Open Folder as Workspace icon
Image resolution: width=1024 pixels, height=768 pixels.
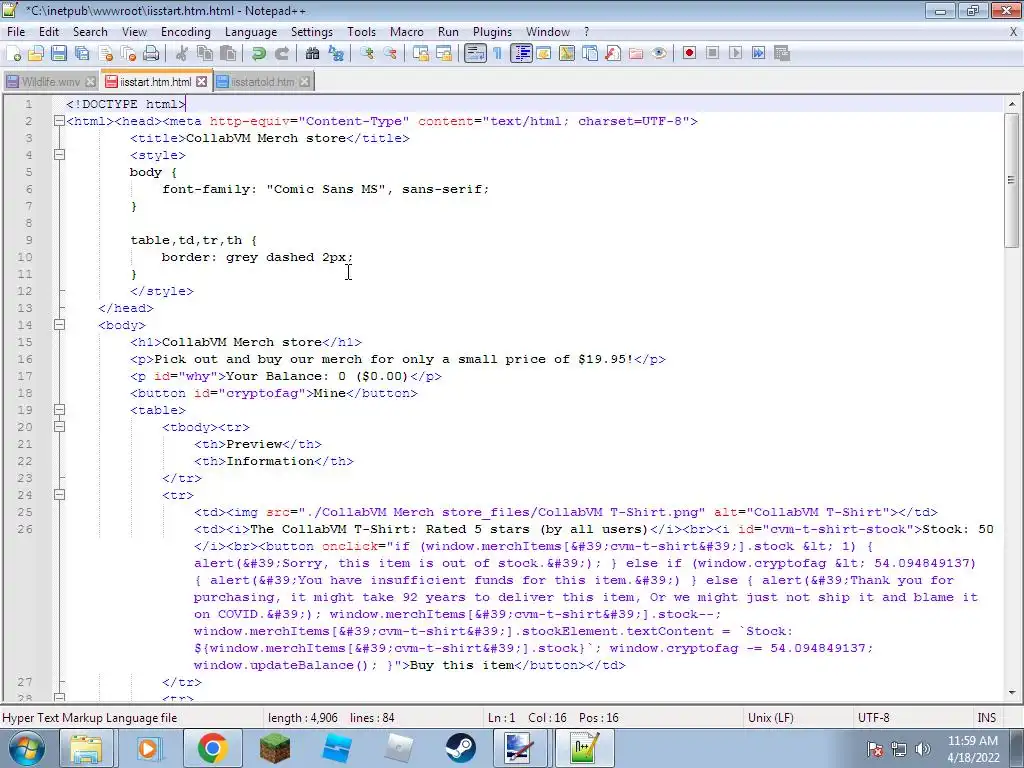point(635,54)
